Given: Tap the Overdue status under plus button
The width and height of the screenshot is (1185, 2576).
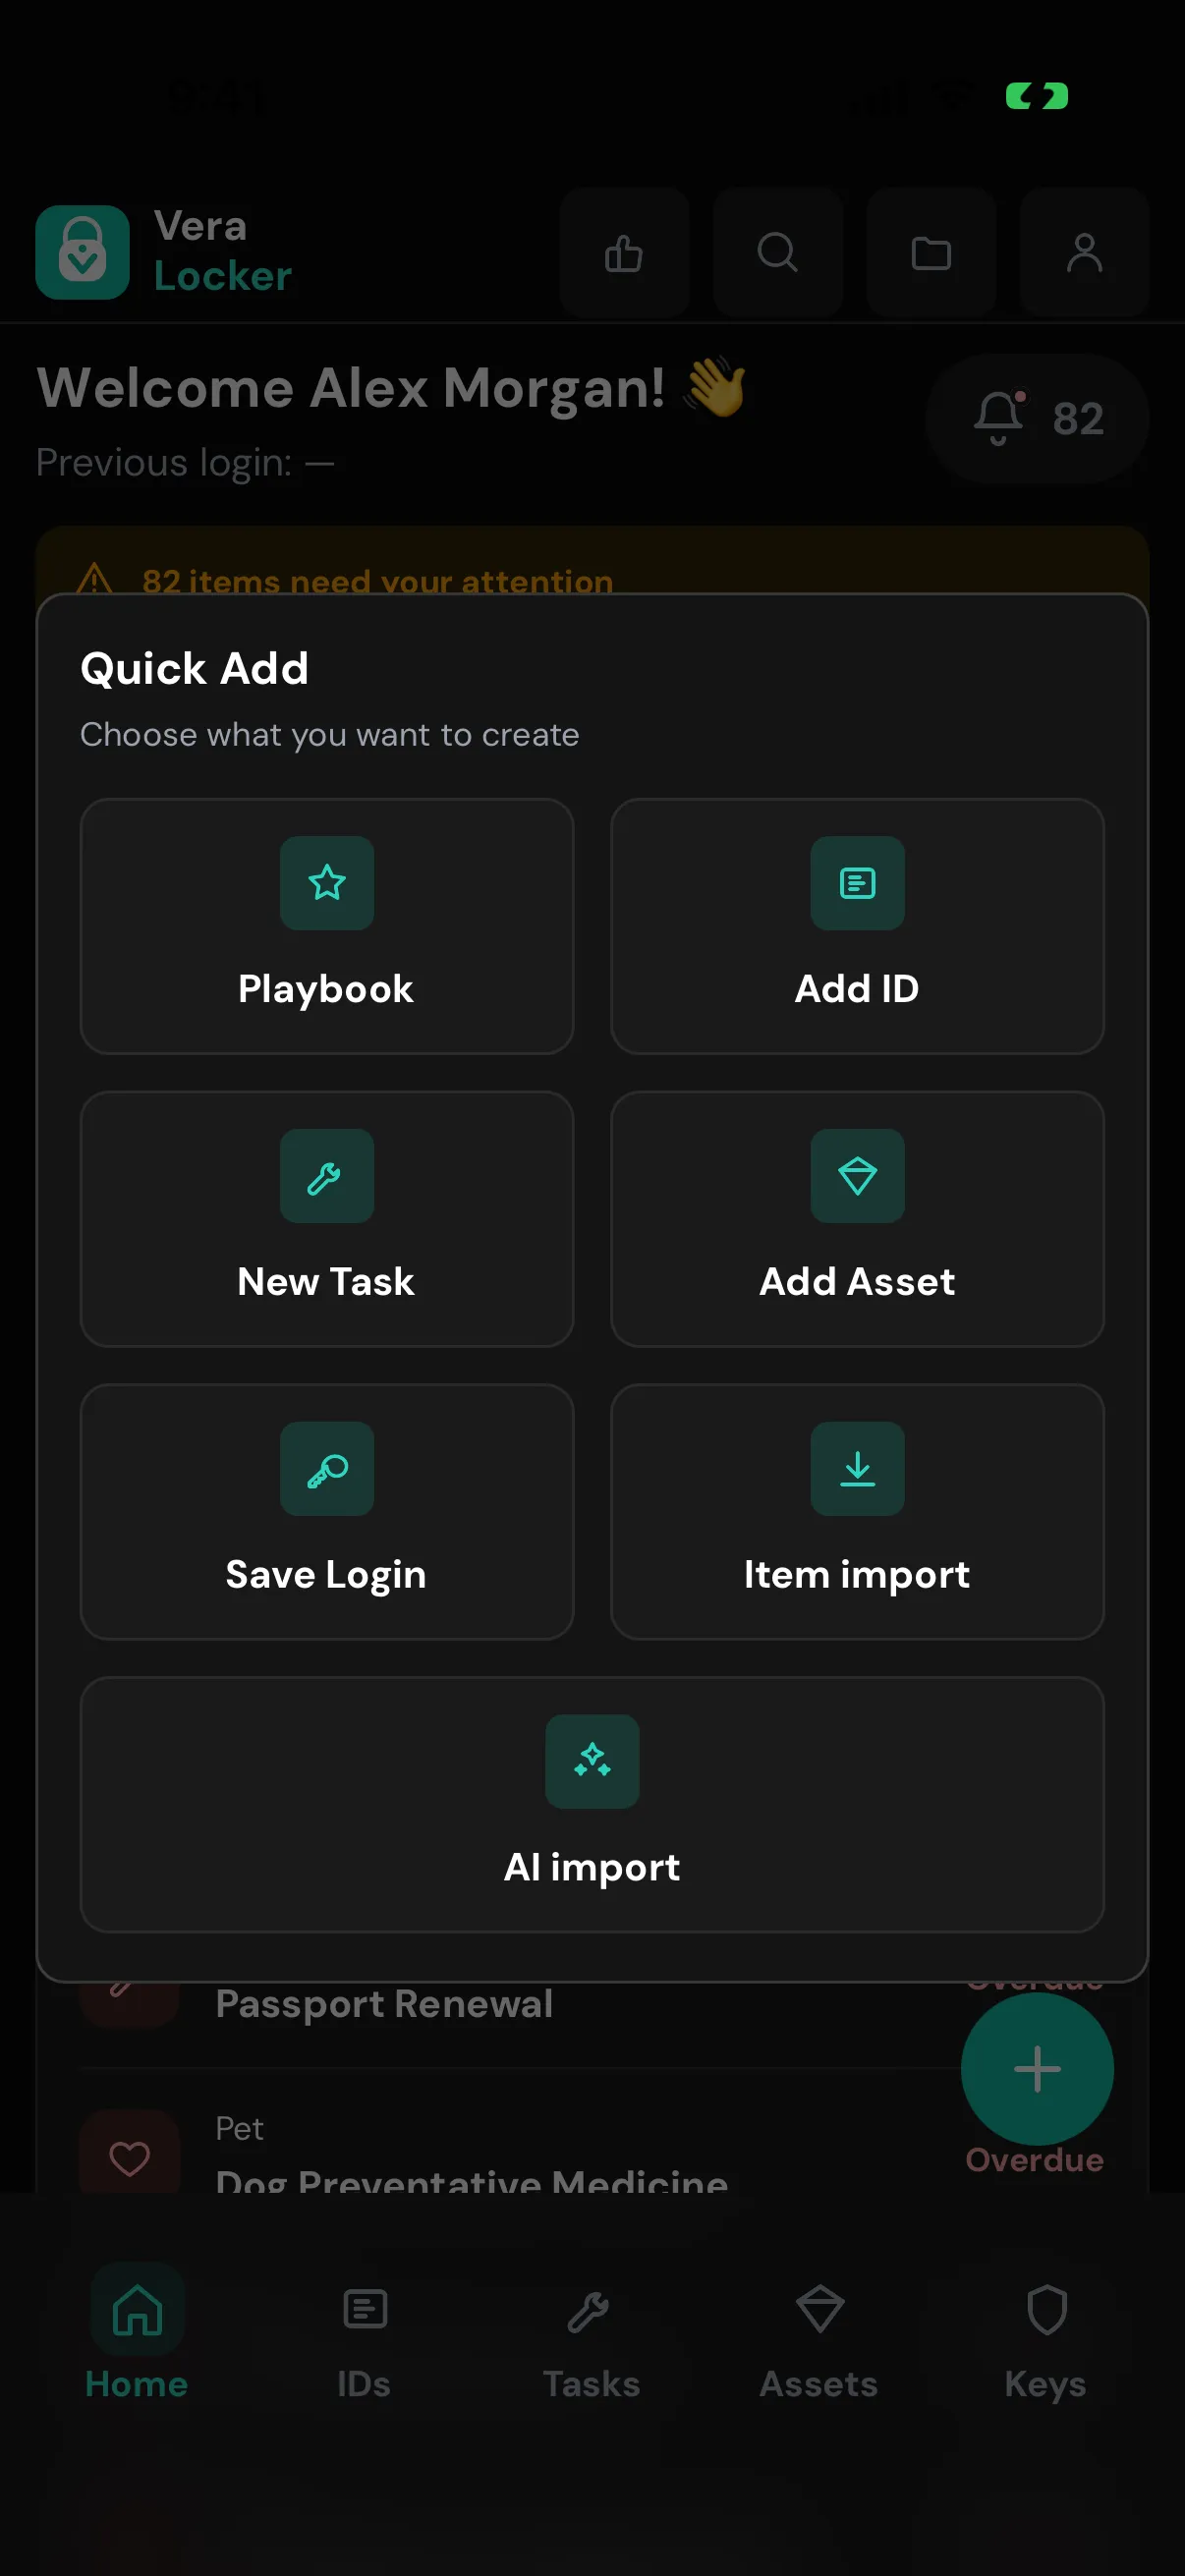Looking at the screenshot, I should [1034, 2160].
